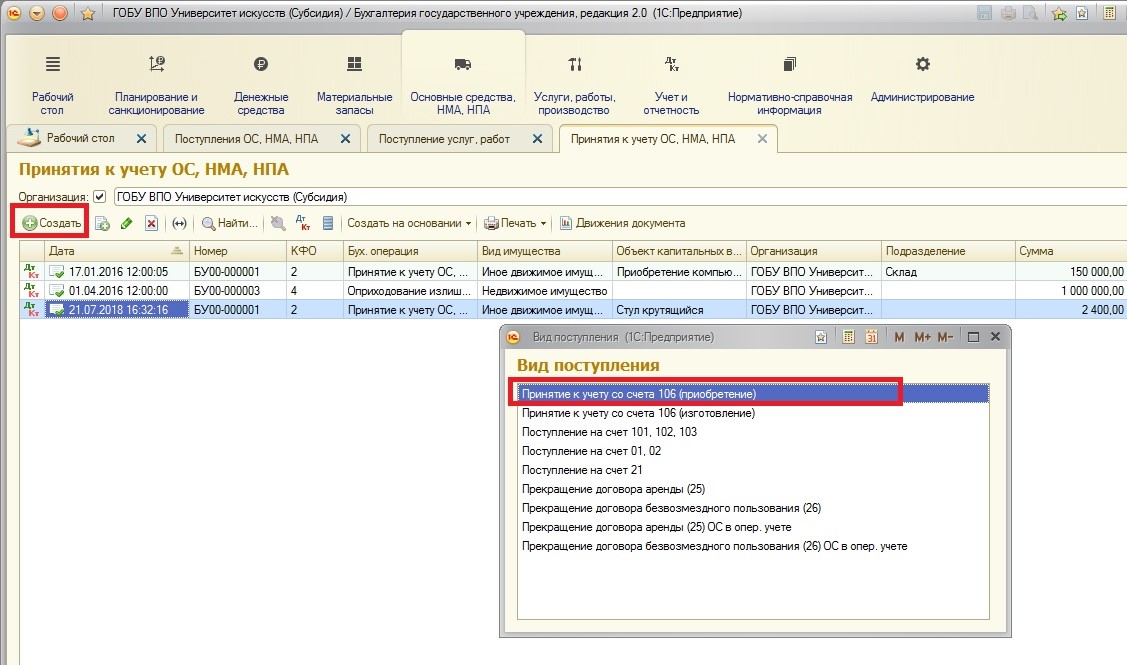Click the copy document icon next to Создать

pos(102,223)
